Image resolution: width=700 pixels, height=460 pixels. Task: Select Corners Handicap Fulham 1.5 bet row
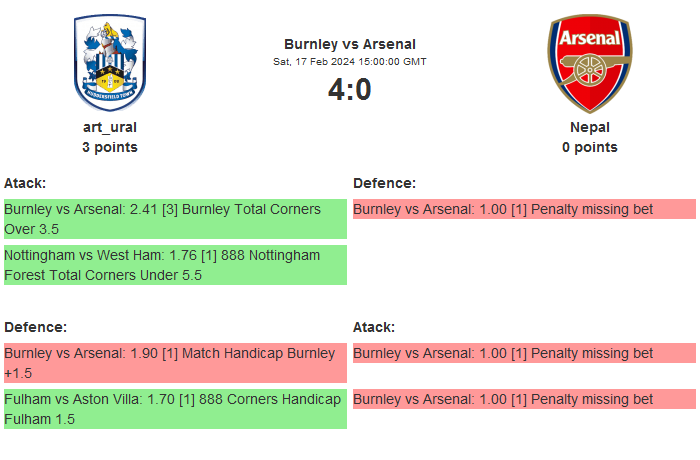coord(174,409)
